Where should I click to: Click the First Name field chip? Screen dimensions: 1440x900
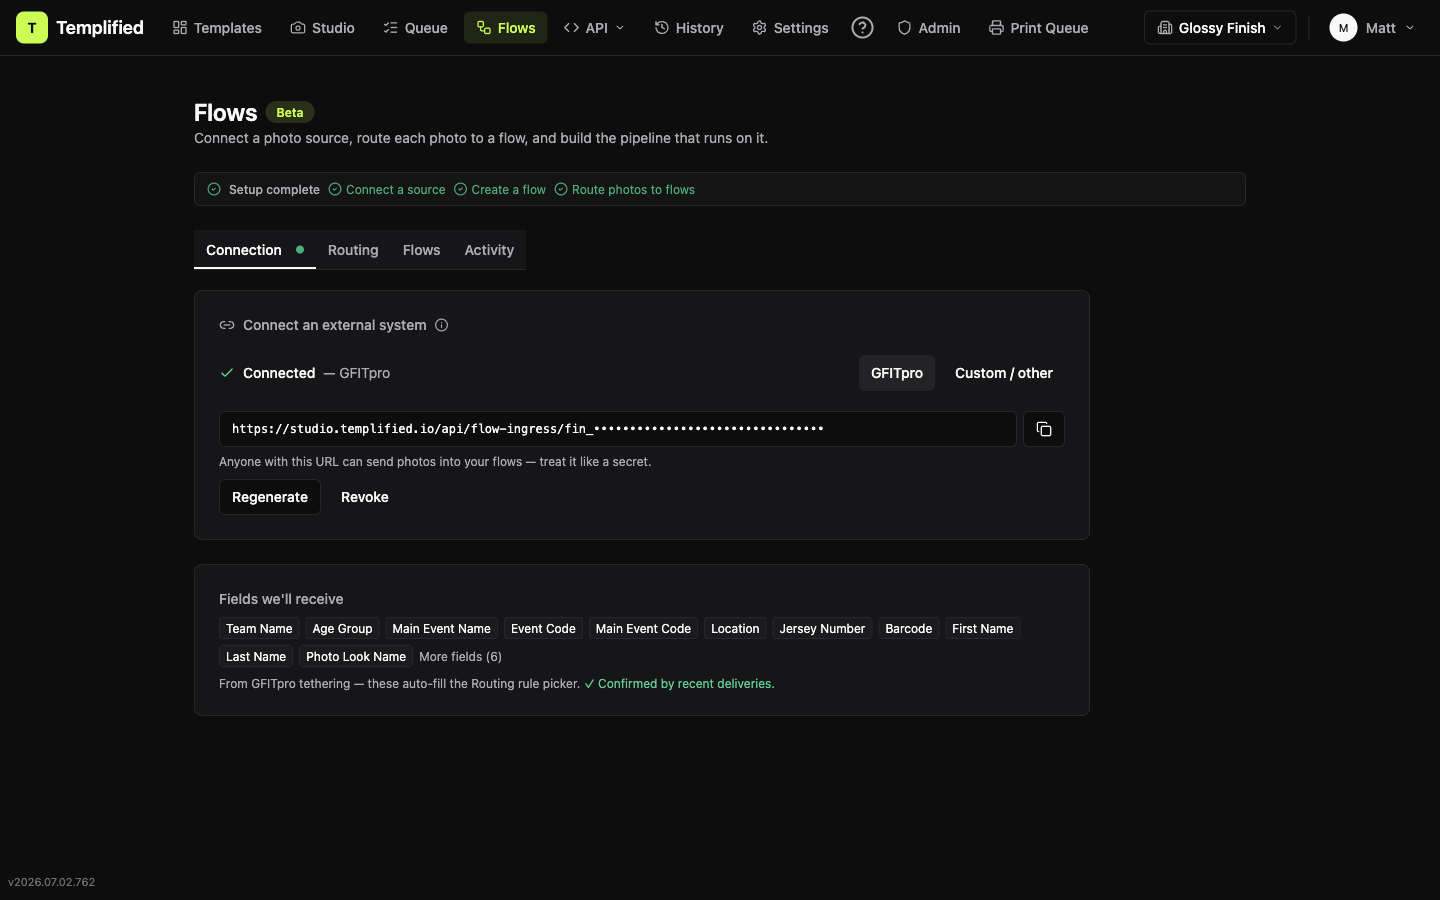983,629
